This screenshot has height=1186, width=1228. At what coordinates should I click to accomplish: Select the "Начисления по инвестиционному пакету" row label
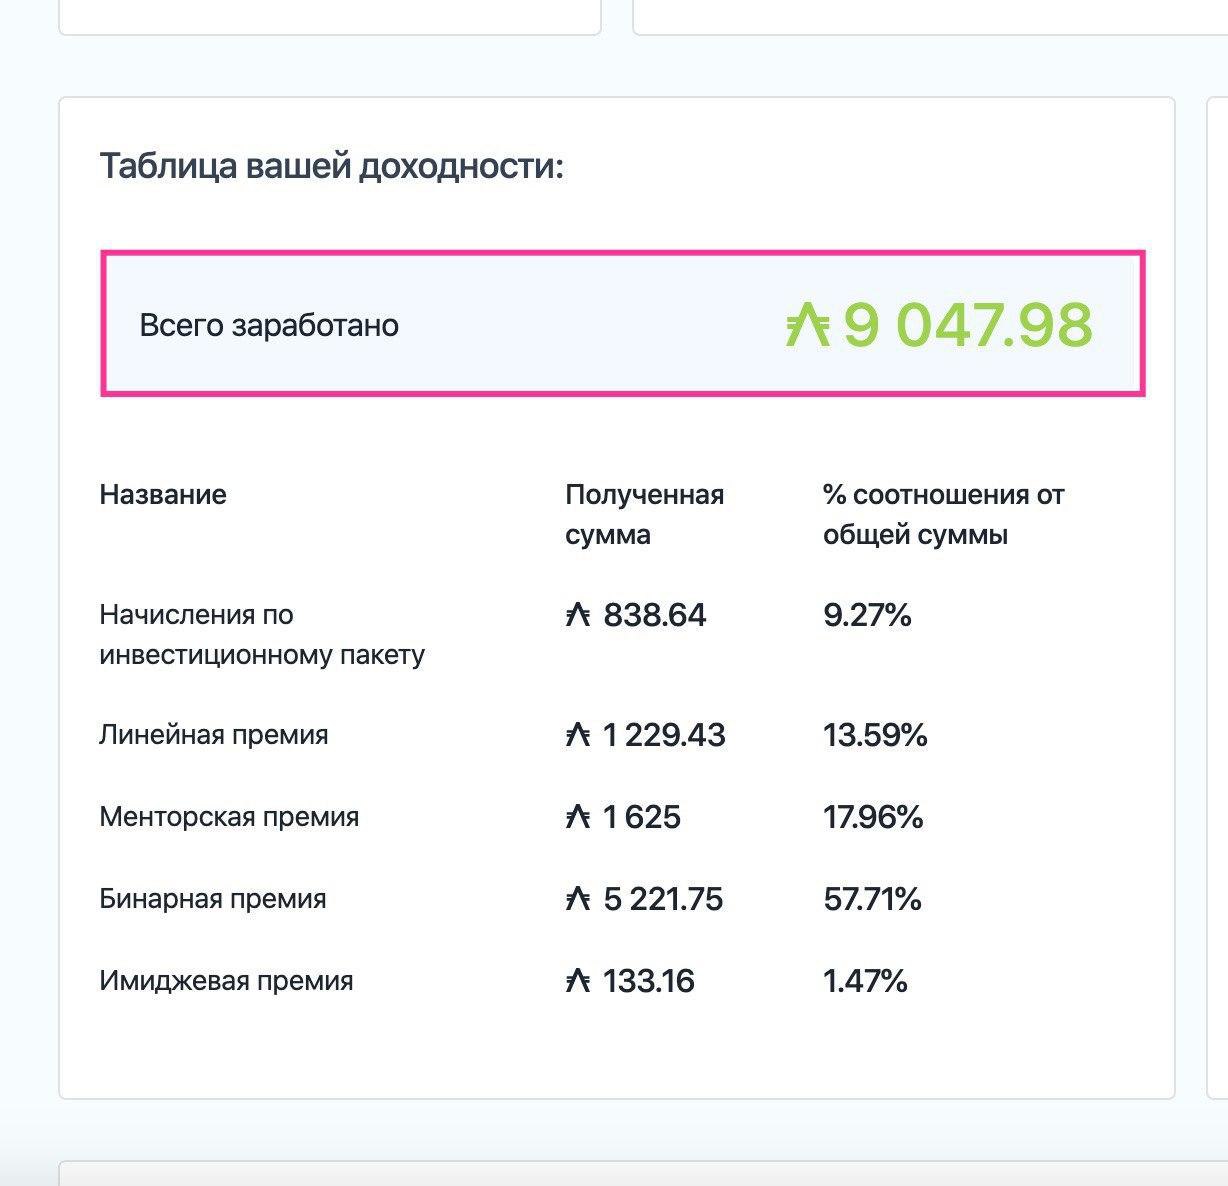[262, 634]
